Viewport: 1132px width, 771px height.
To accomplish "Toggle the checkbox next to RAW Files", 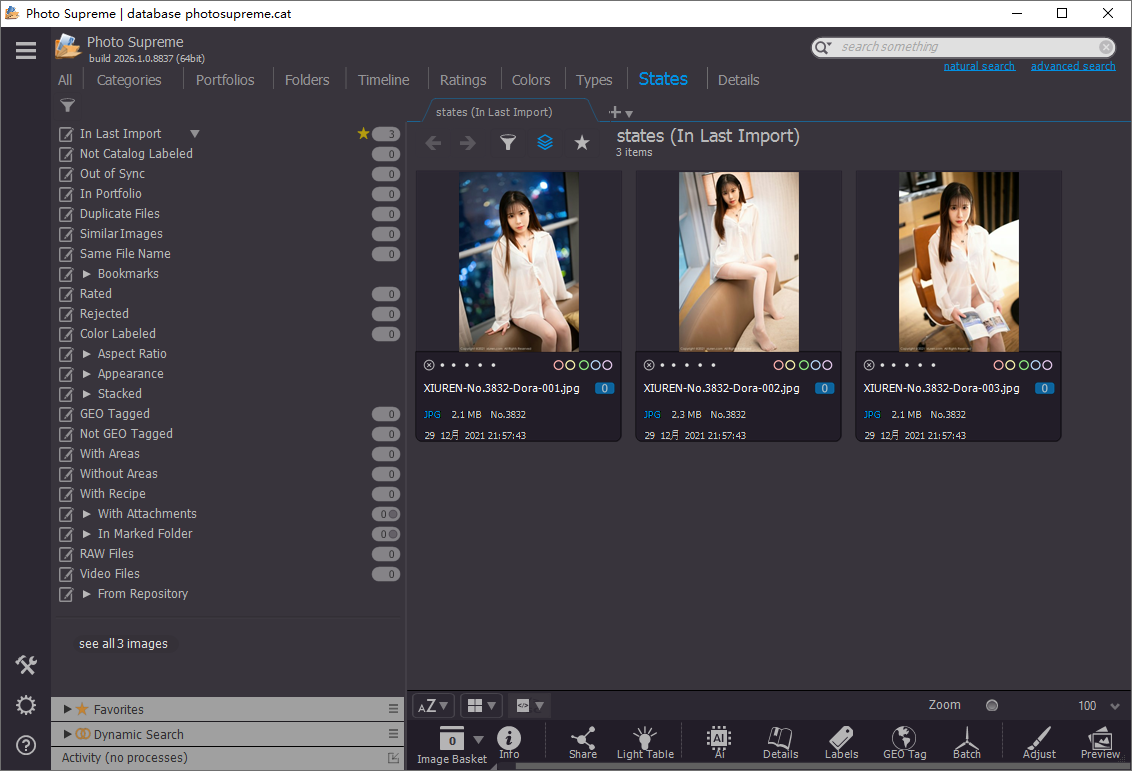I will [x=67, y=554].
